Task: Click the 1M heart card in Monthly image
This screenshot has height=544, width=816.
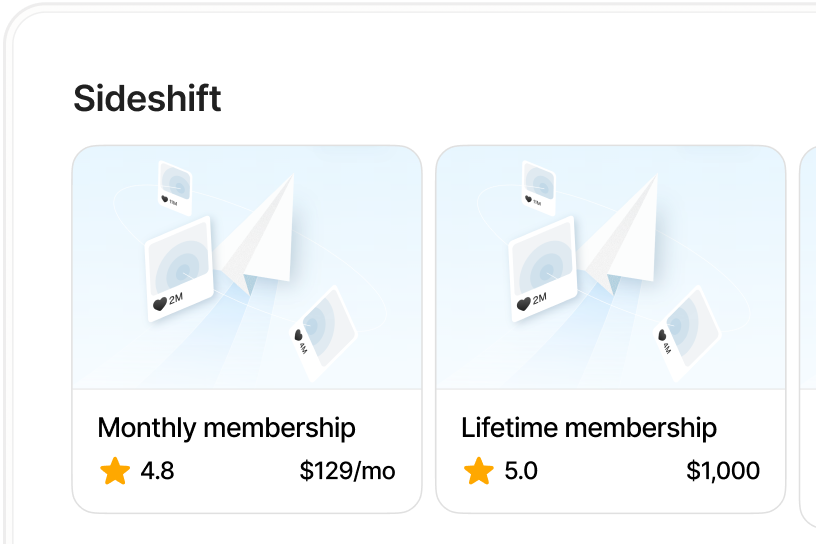Action: (x=175, y=187)
